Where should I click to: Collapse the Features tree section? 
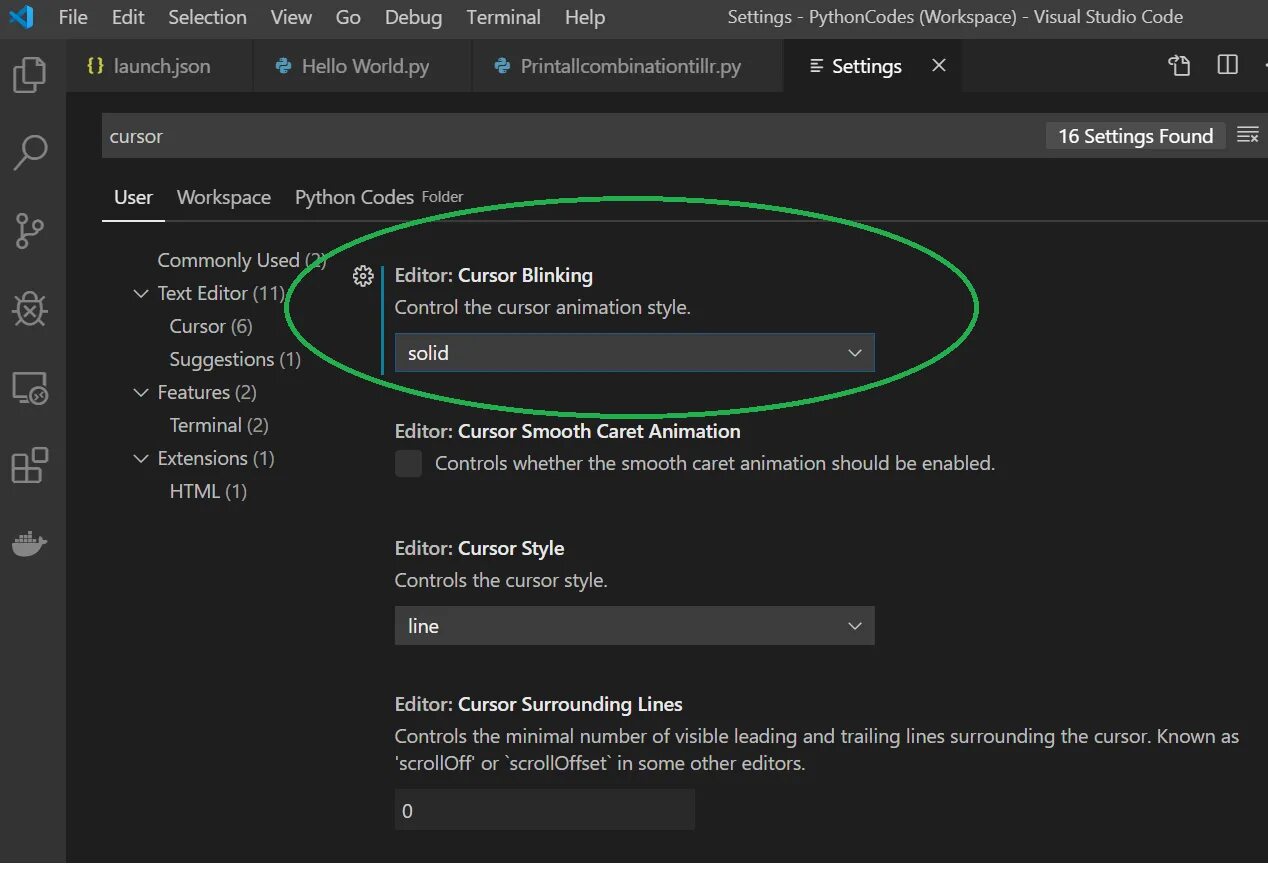click(x=141, y=392)
